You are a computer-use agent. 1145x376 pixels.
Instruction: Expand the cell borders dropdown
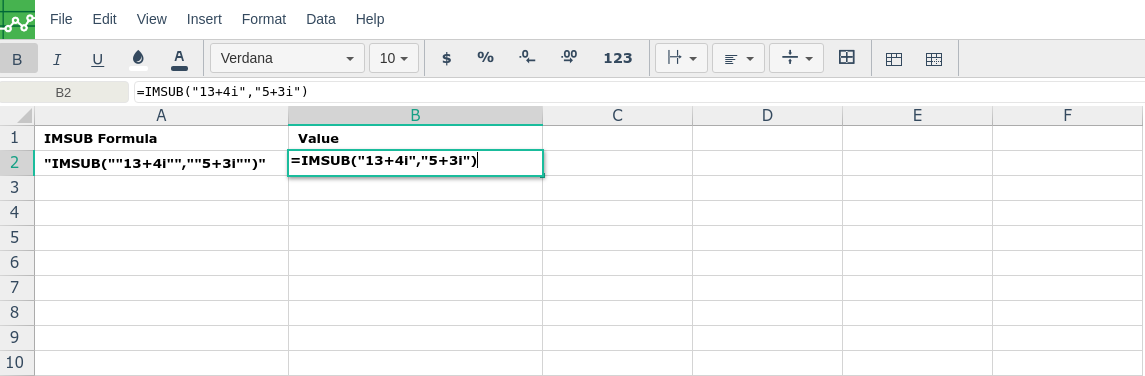pyautogui.click(x=681, y=58)
